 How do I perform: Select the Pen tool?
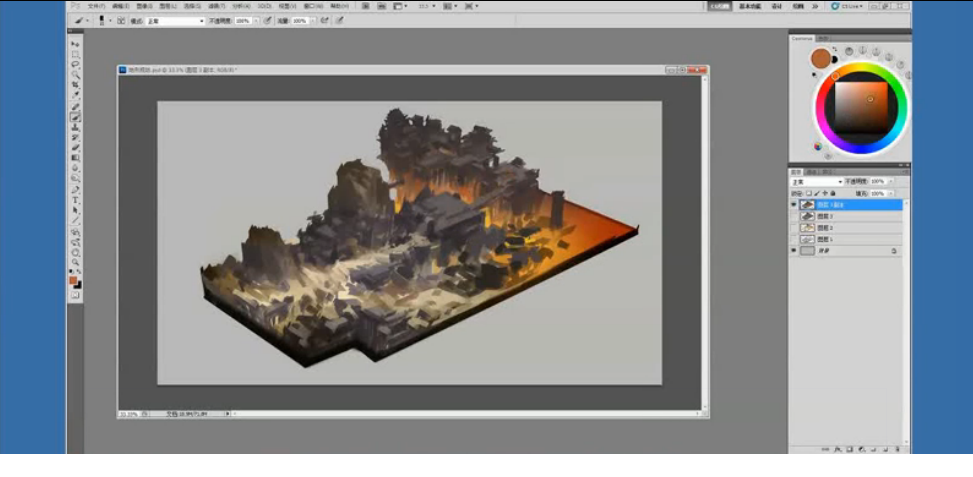(x=76, y=190)
